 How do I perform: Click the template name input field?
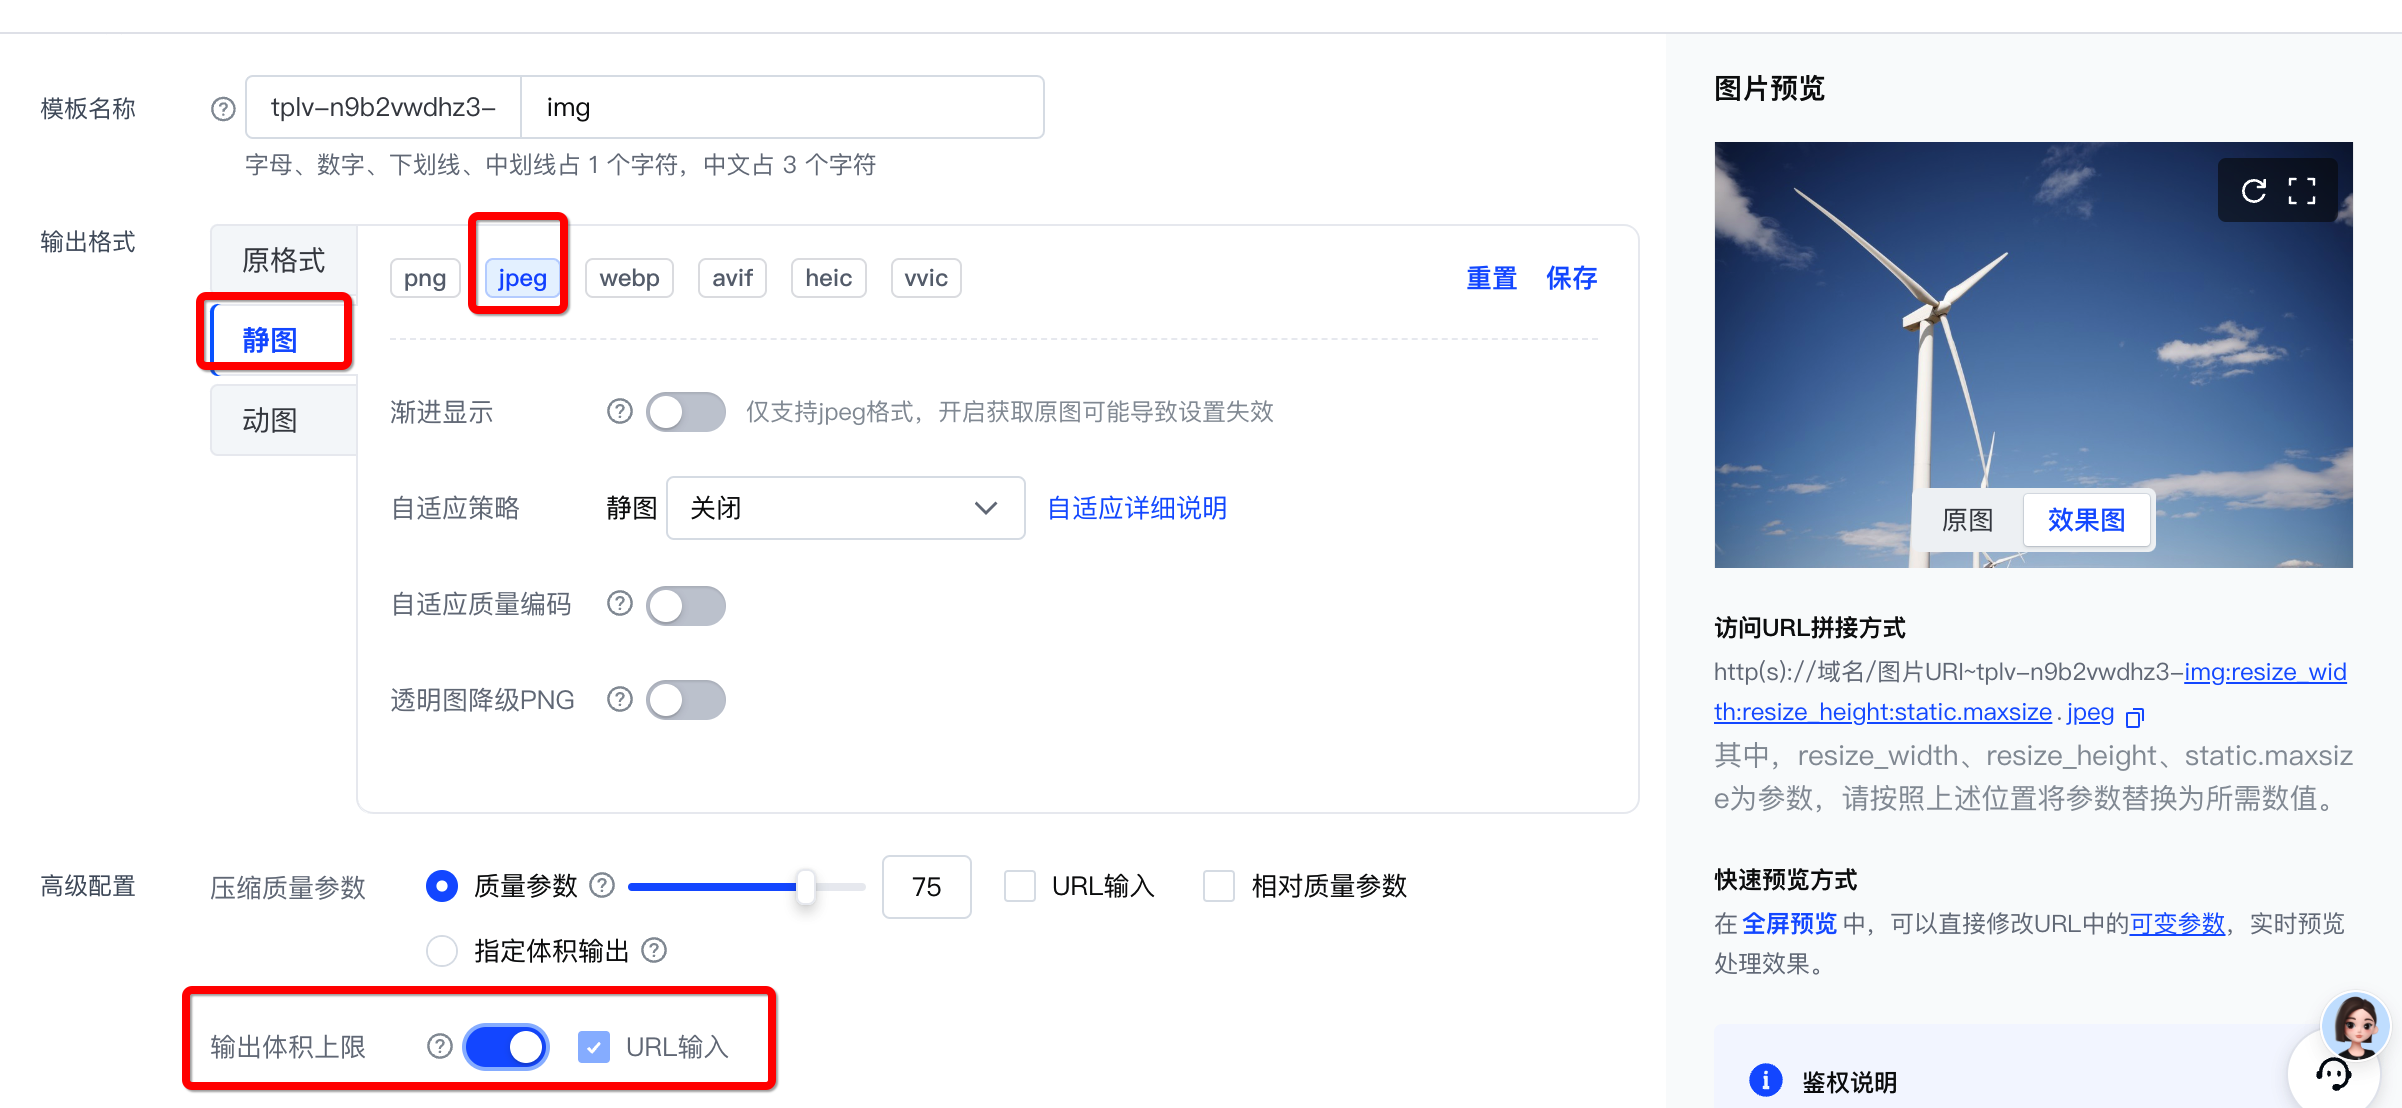780,107
